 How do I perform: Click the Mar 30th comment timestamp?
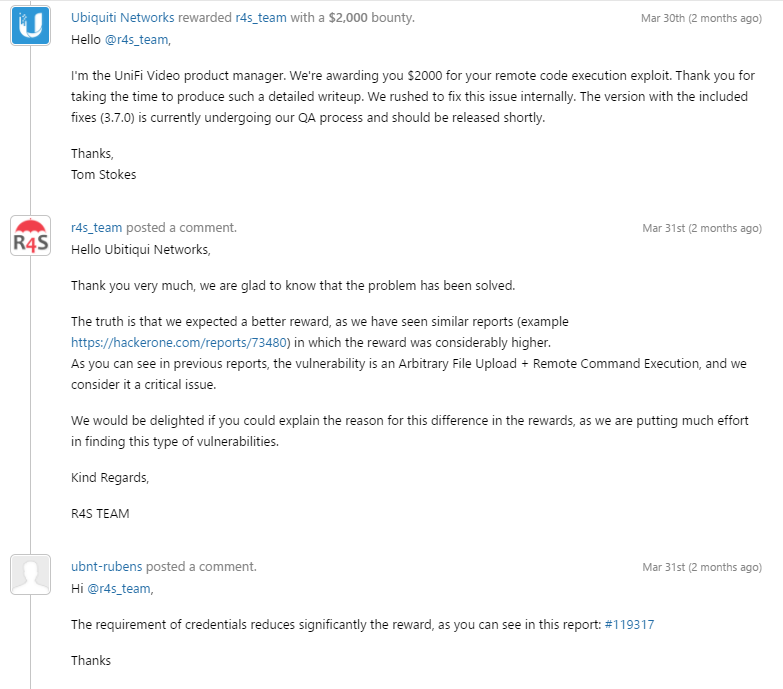pos(701,19)
